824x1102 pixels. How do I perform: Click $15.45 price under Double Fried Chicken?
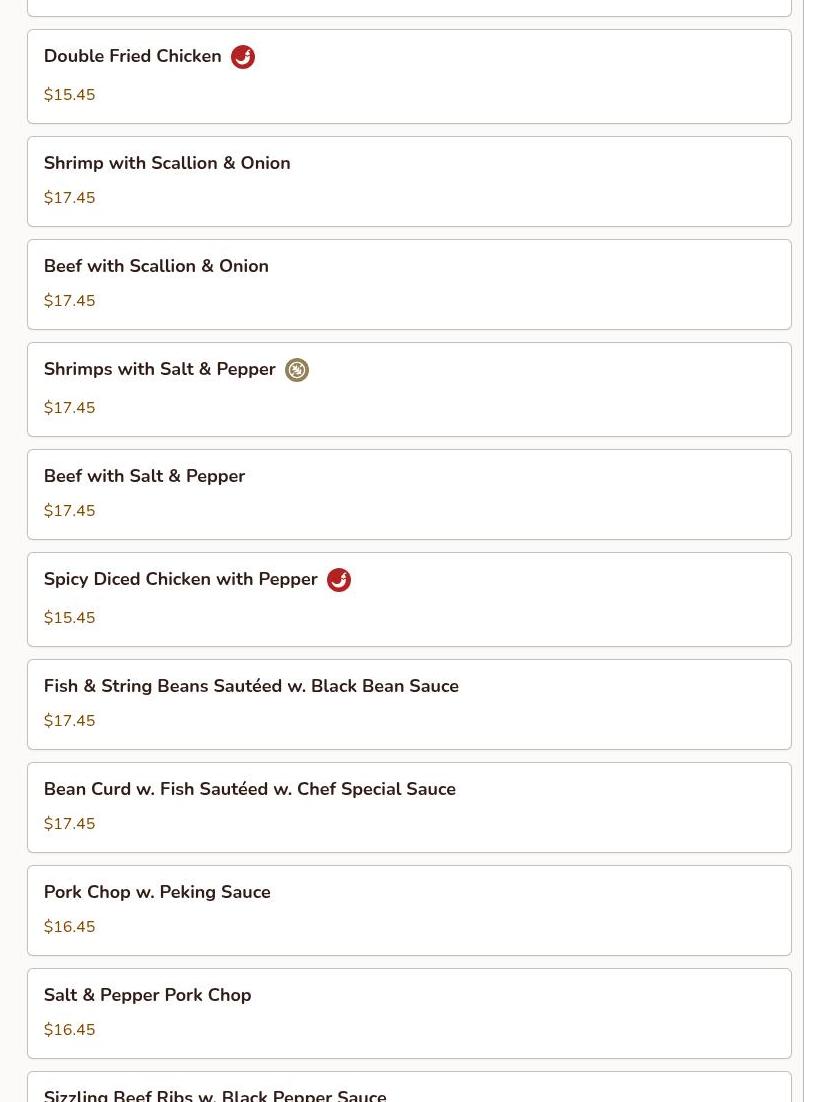(69, 95)
